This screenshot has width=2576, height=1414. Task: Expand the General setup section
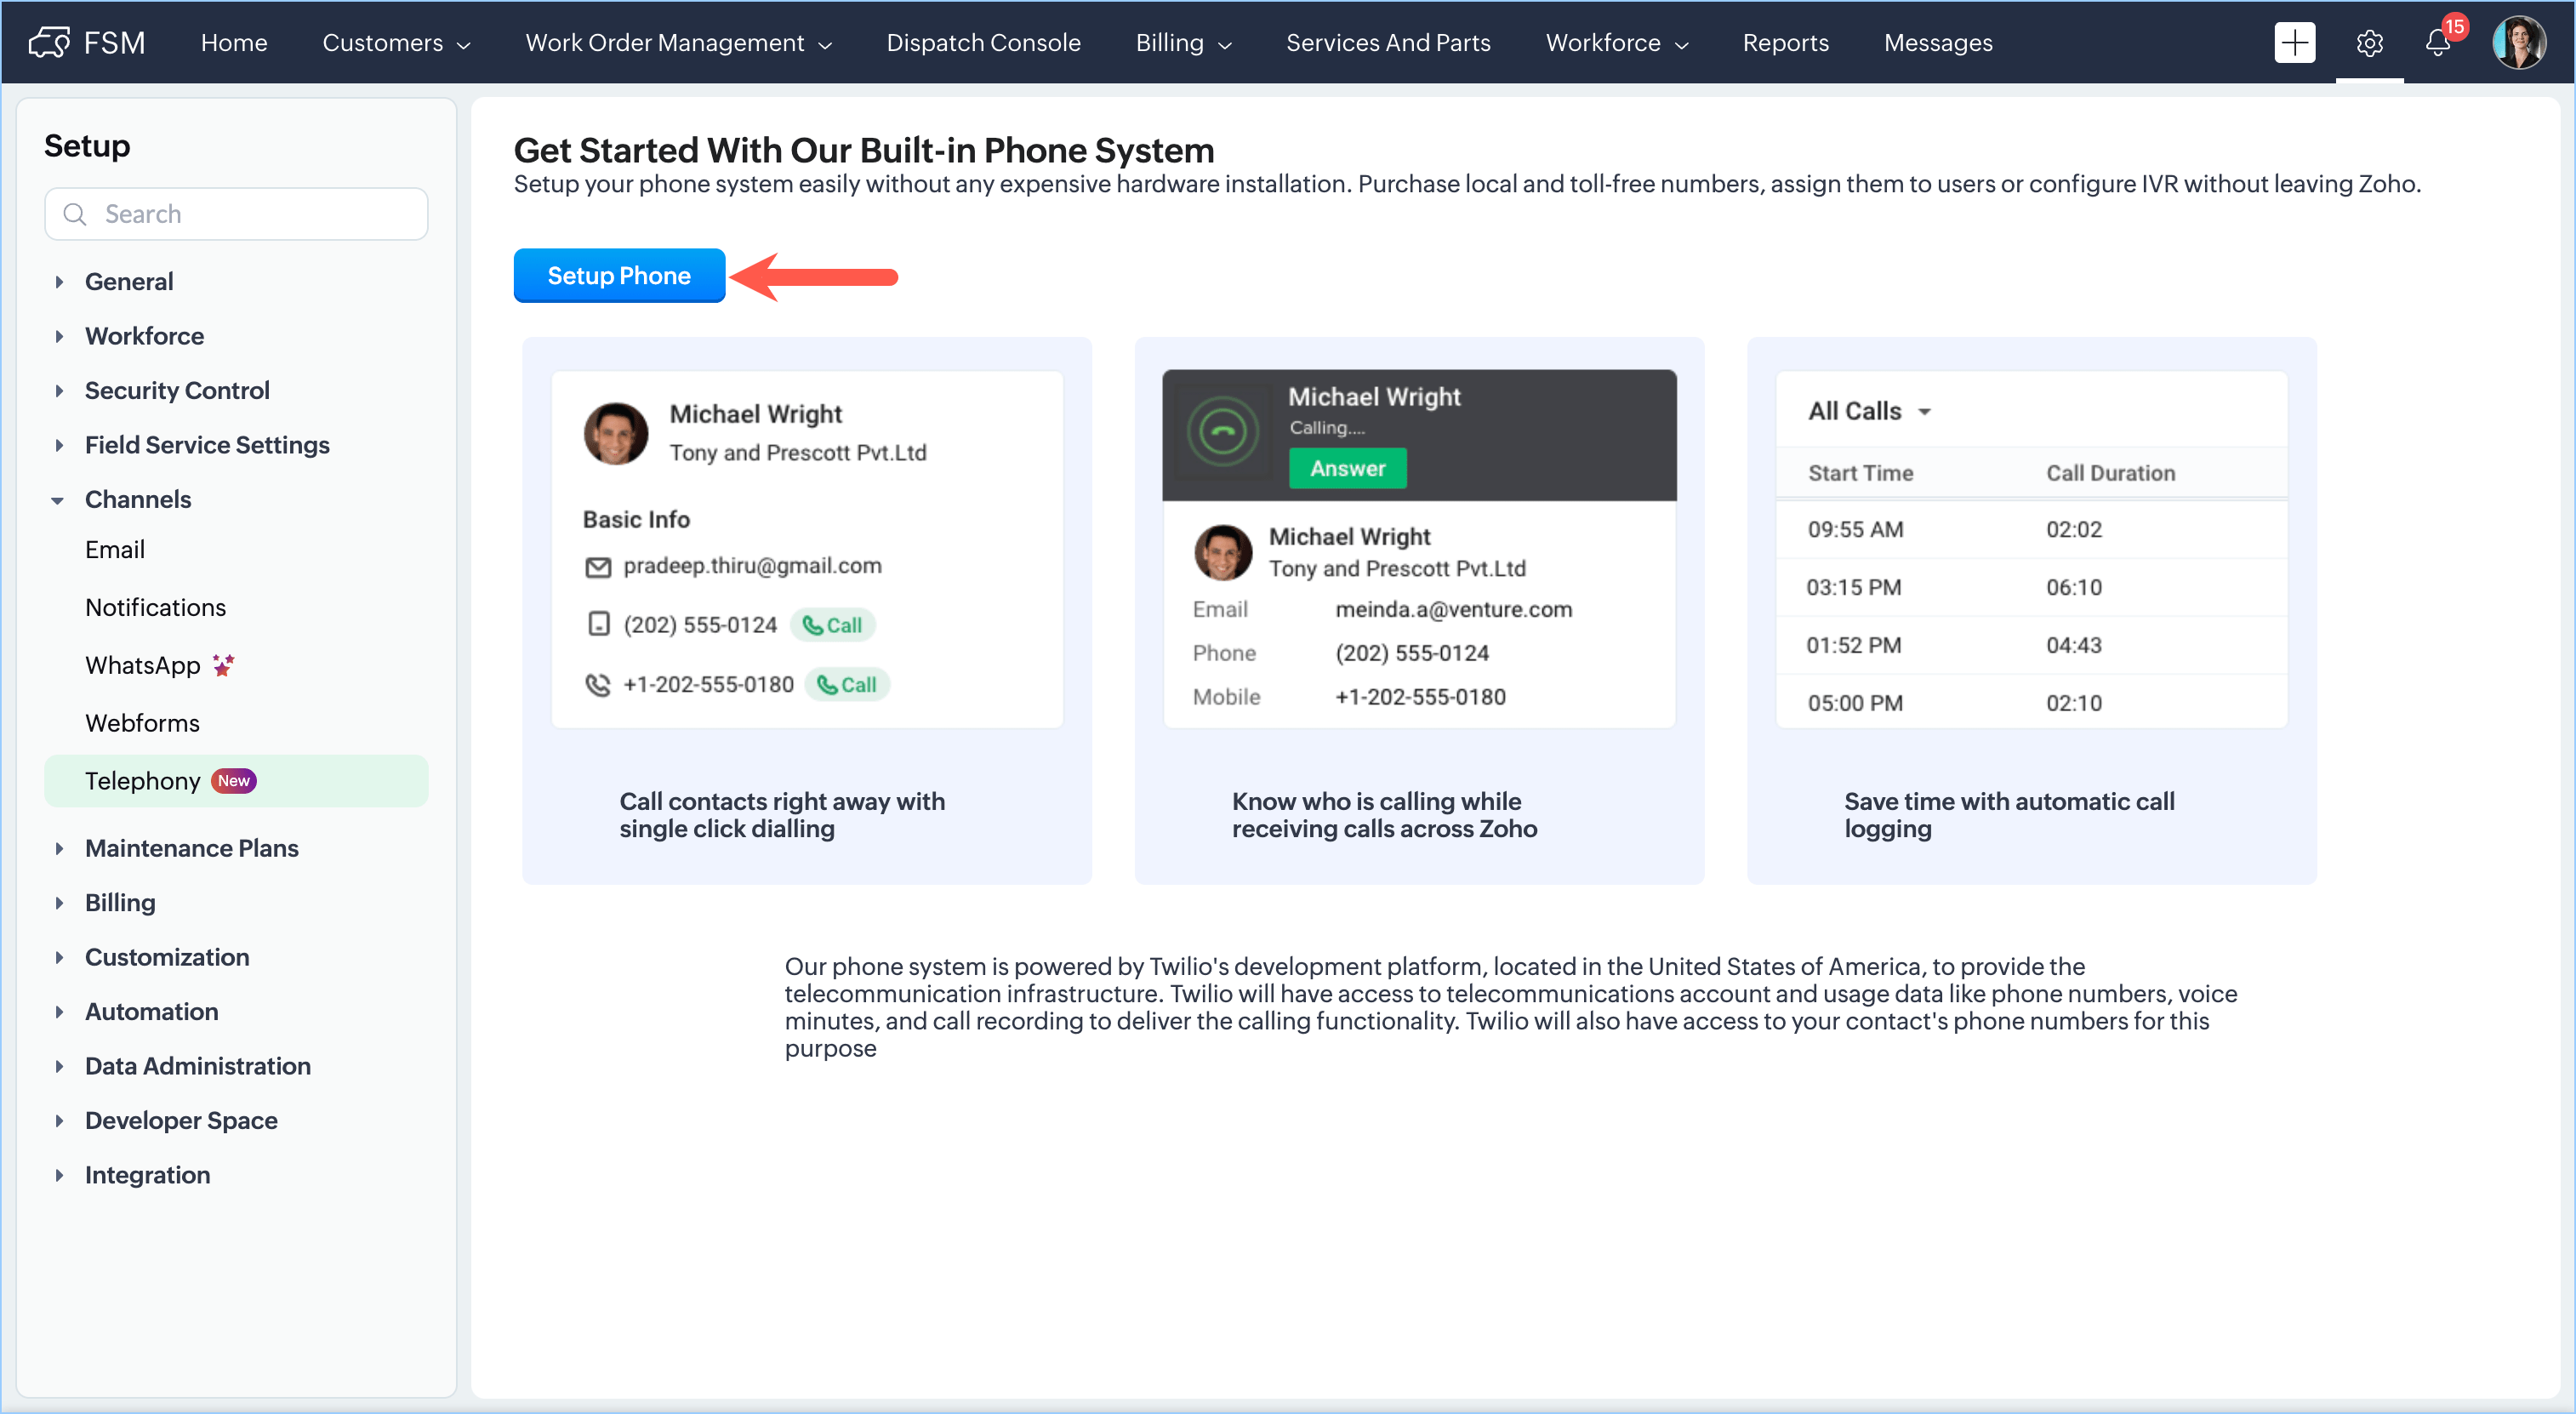129,282
